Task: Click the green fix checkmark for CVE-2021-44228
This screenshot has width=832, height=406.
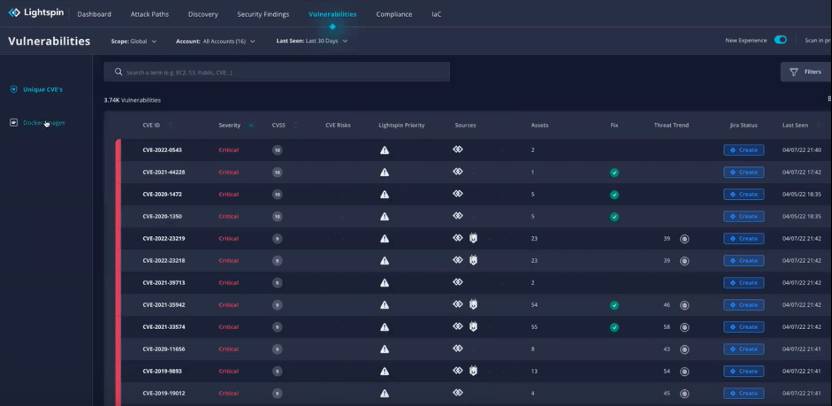Action: tap(614, 172)
